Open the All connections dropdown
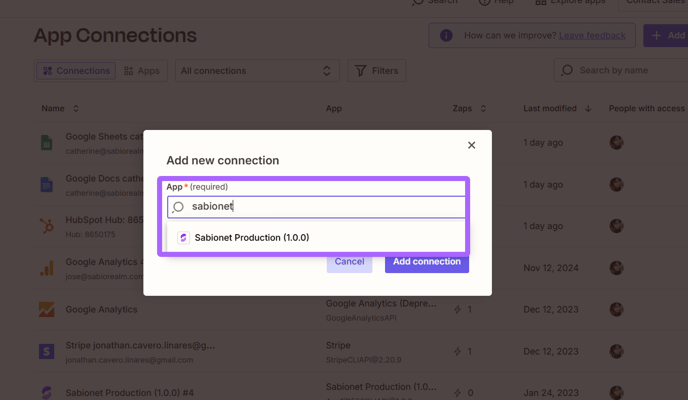 pos(257,71)
